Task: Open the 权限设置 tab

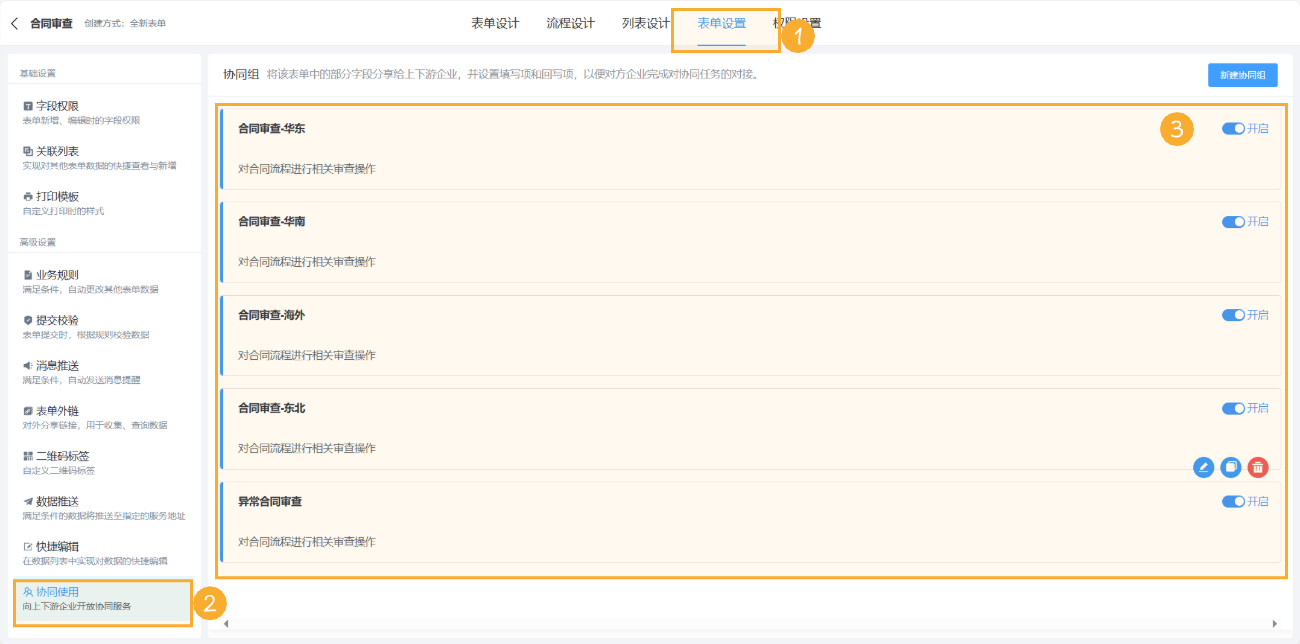Action: coord(799,20)
